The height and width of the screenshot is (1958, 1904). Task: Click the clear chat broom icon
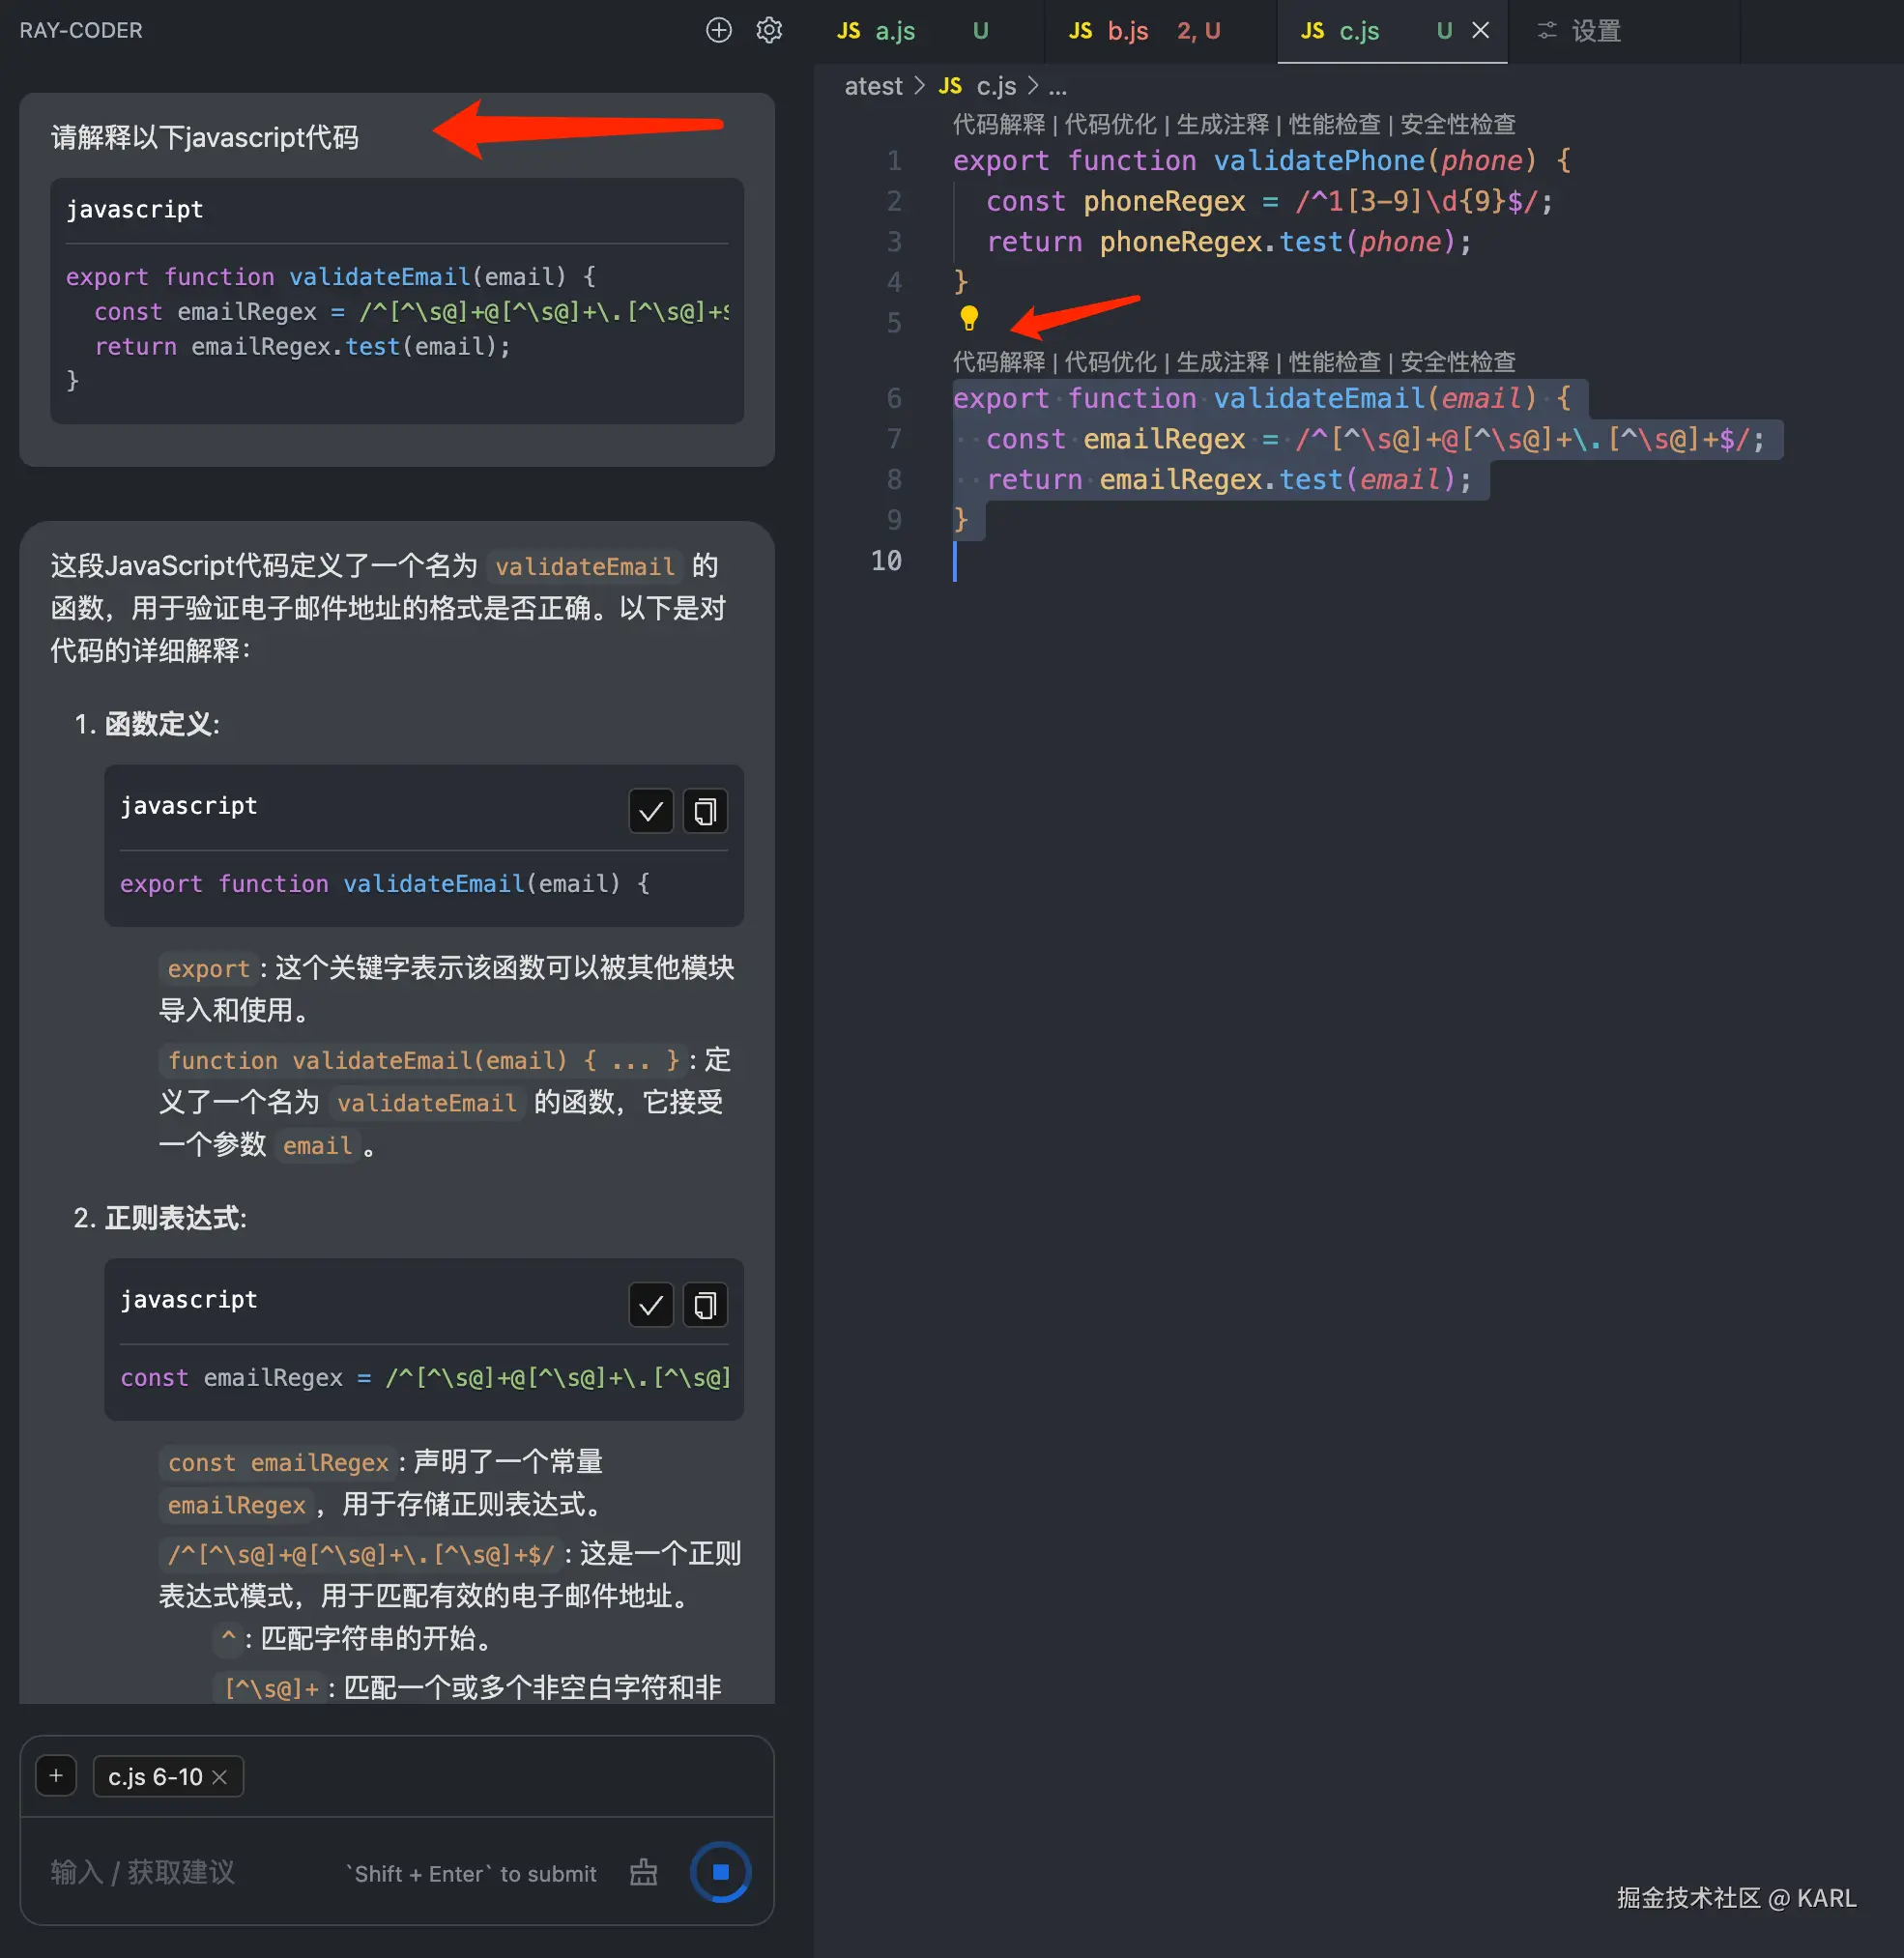pos(643,1872)
